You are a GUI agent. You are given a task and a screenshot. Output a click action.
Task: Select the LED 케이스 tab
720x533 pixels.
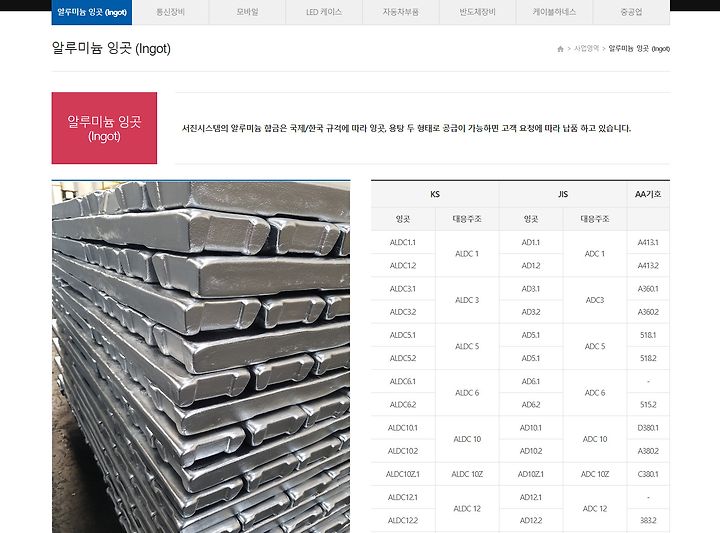(x=324, y=12)
